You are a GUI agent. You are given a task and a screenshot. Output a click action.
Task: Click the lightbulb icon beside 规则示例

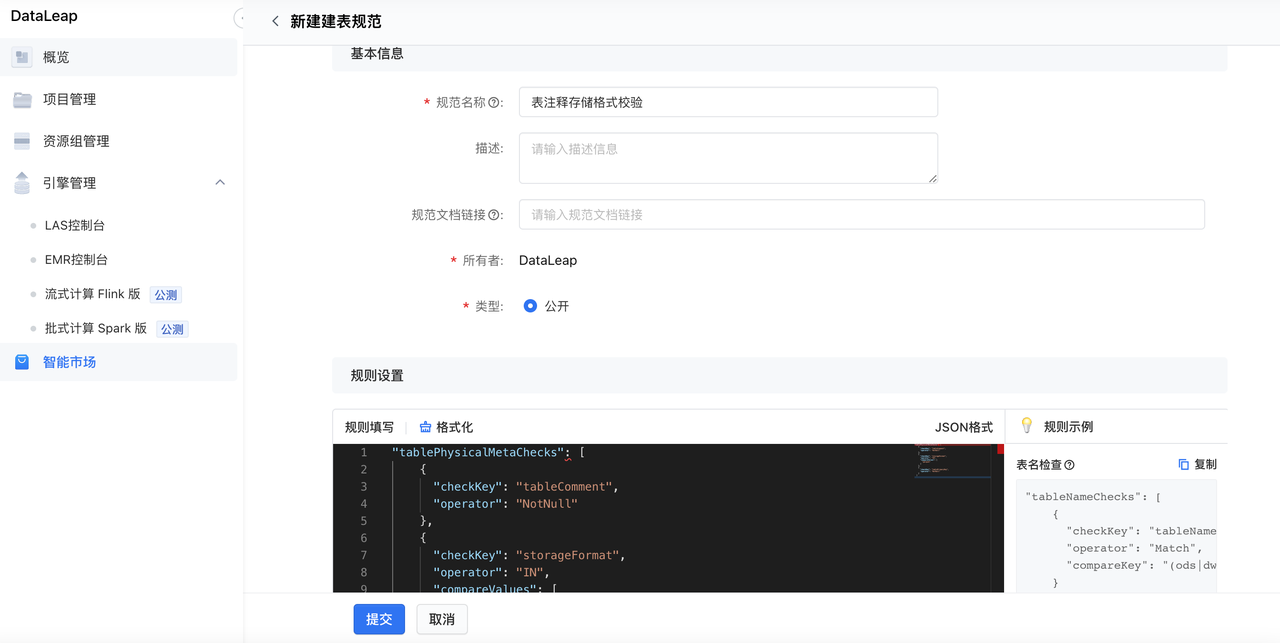pyautogui.click(x=1026, y=426)
